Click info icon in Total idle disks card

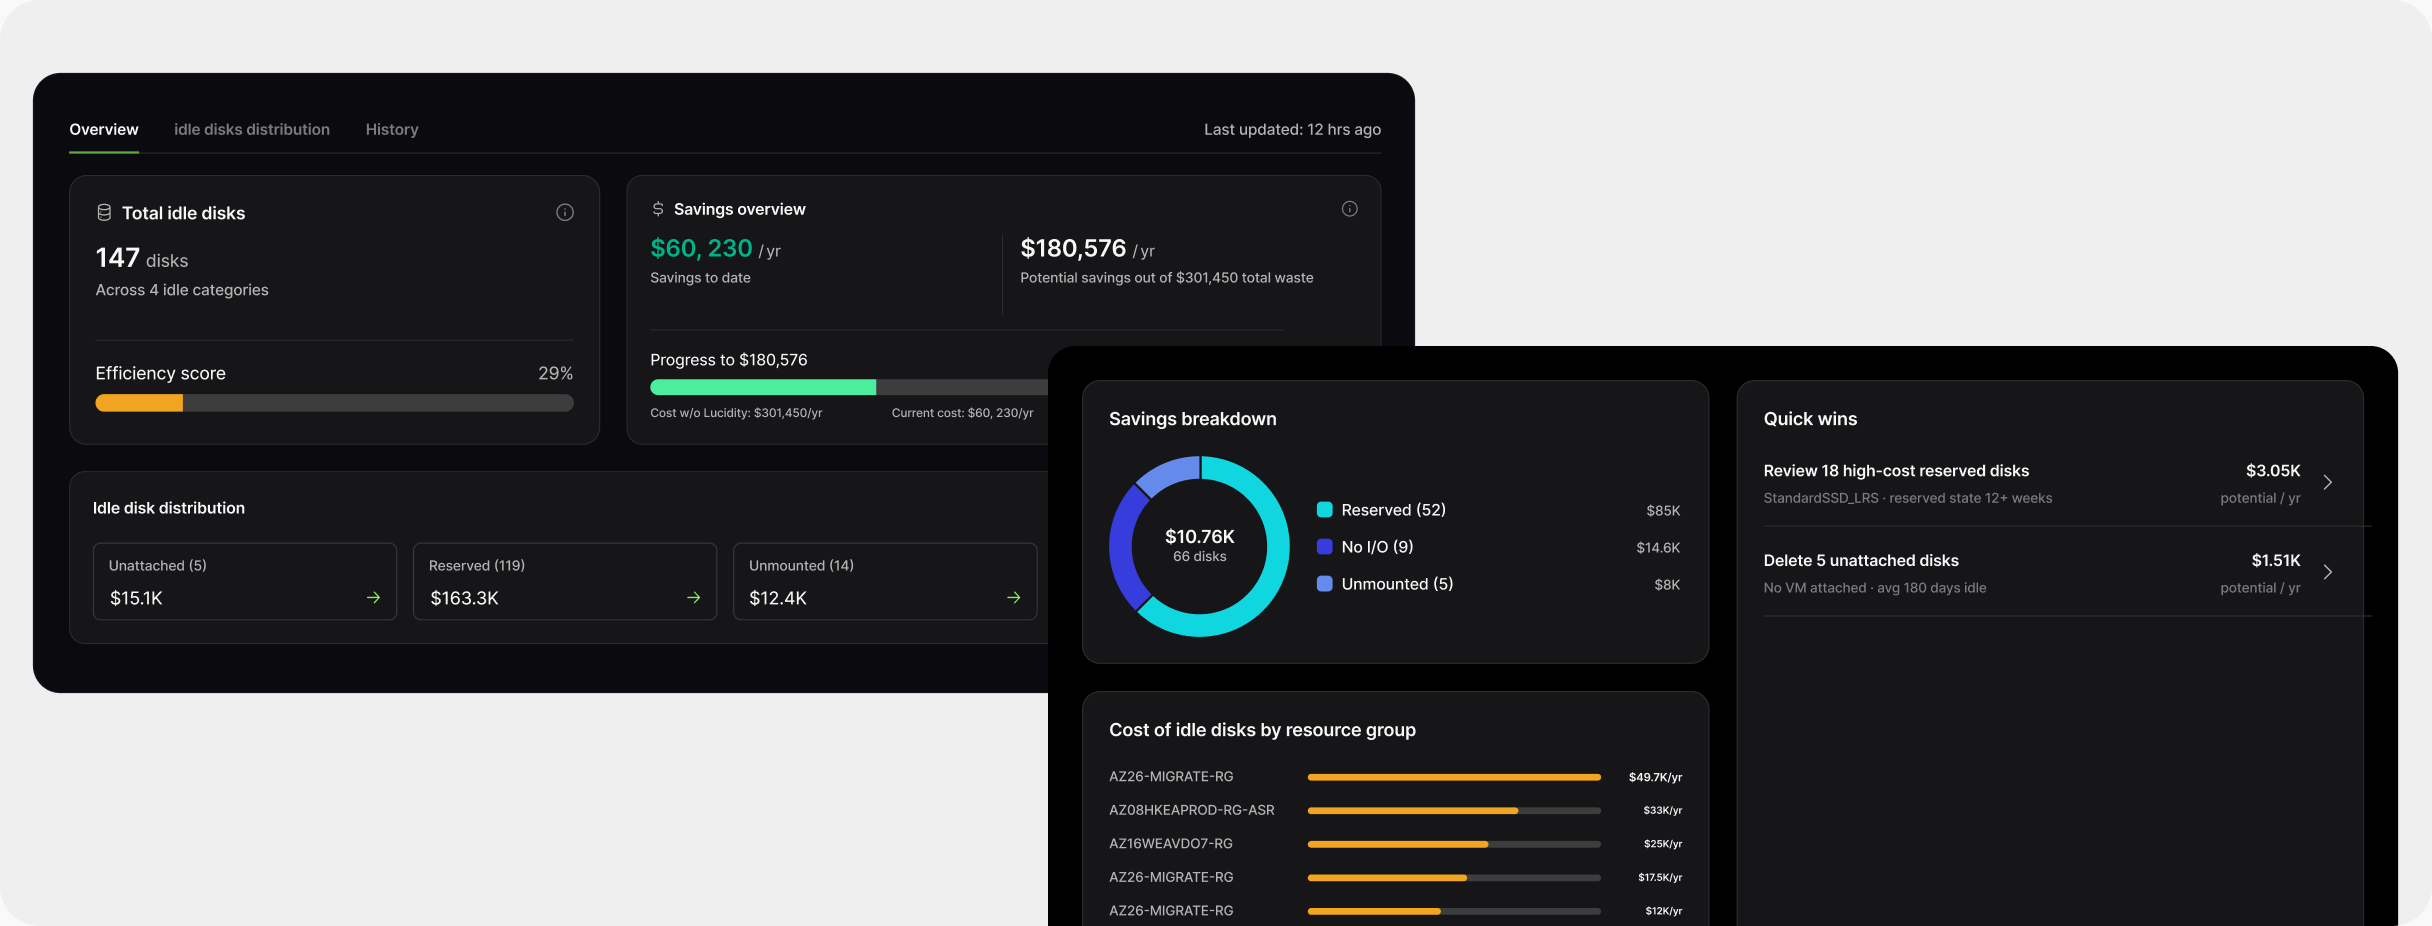tap(565, 212)
